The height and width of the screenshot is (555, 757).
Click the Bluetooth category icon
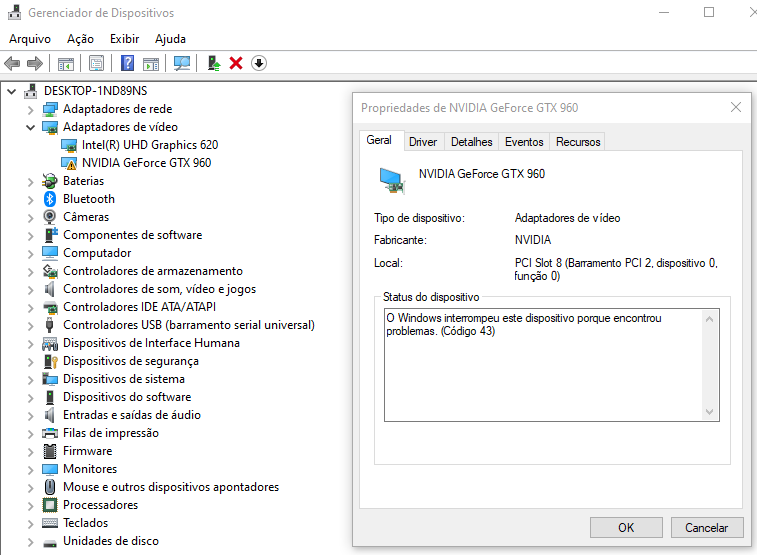click(50, 199)
